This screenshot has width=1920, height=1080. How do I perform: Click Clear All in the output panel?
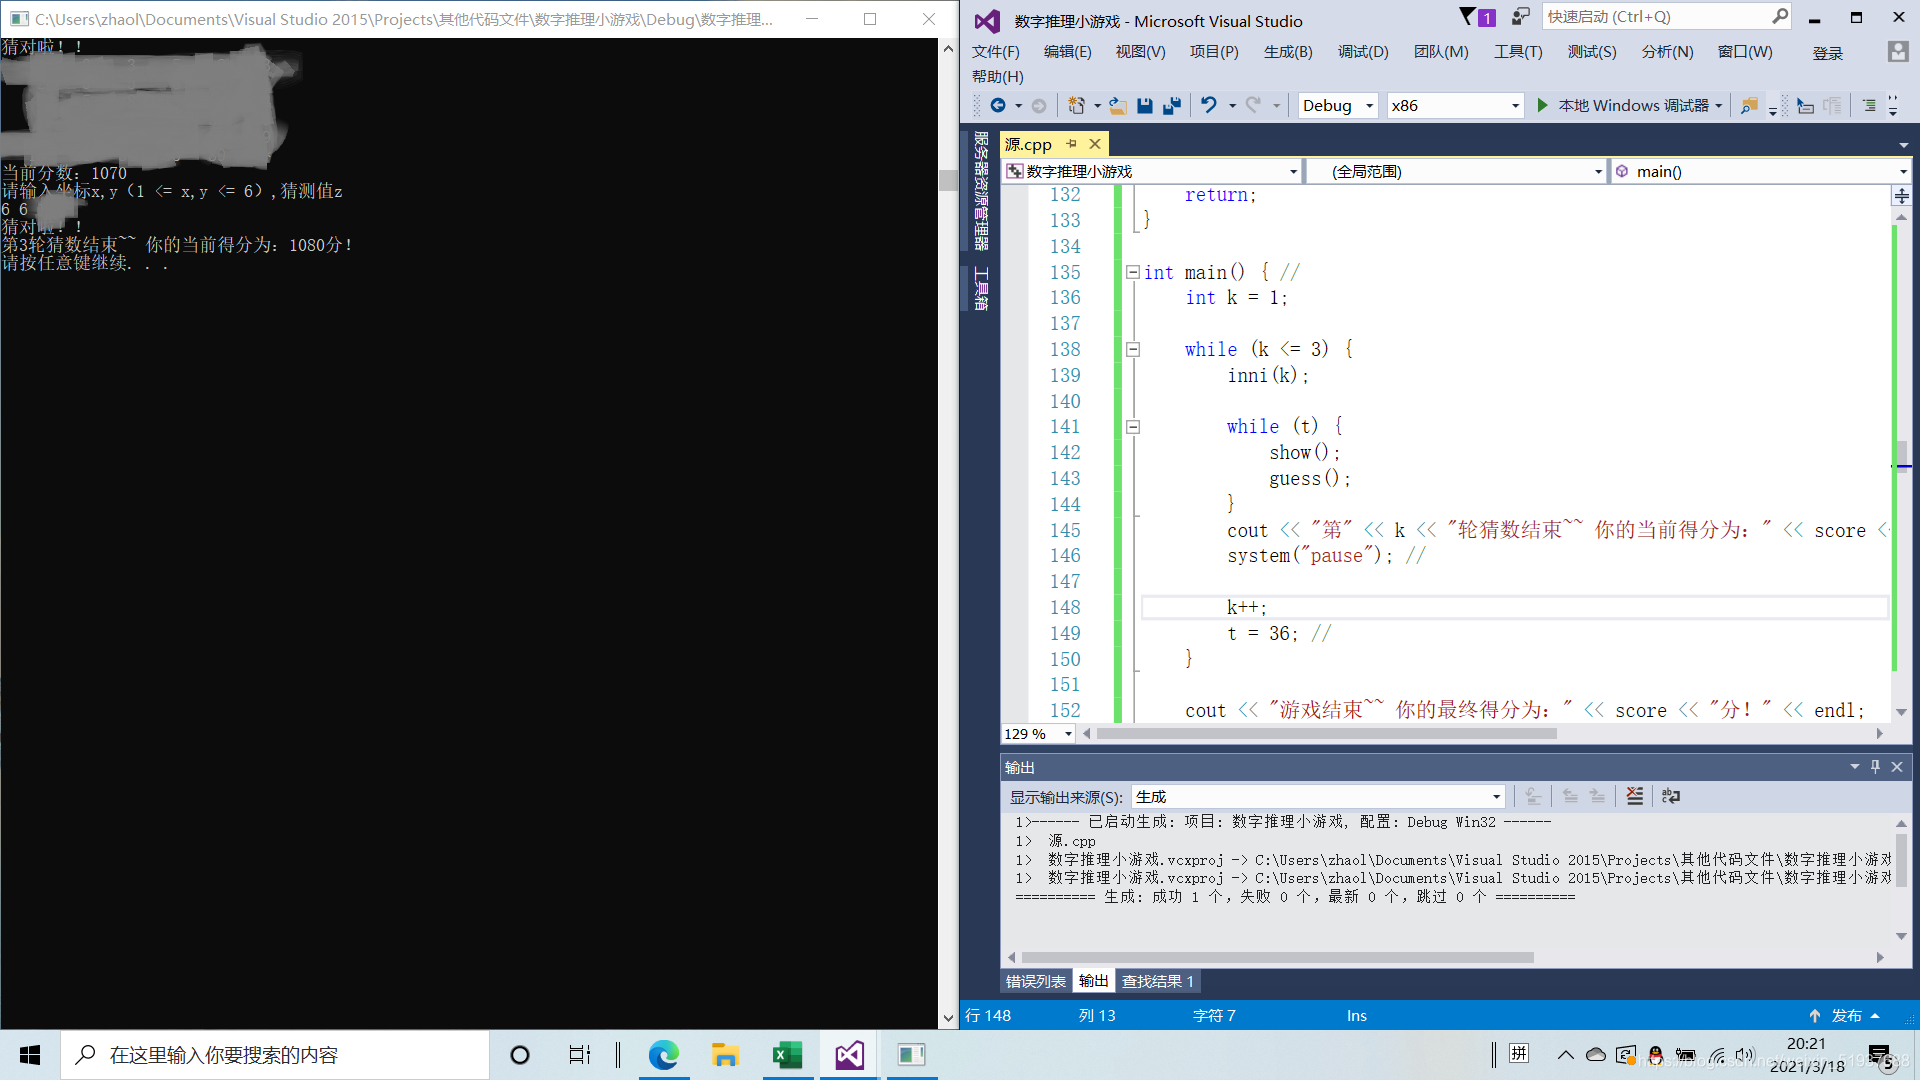pos(1635,796)
